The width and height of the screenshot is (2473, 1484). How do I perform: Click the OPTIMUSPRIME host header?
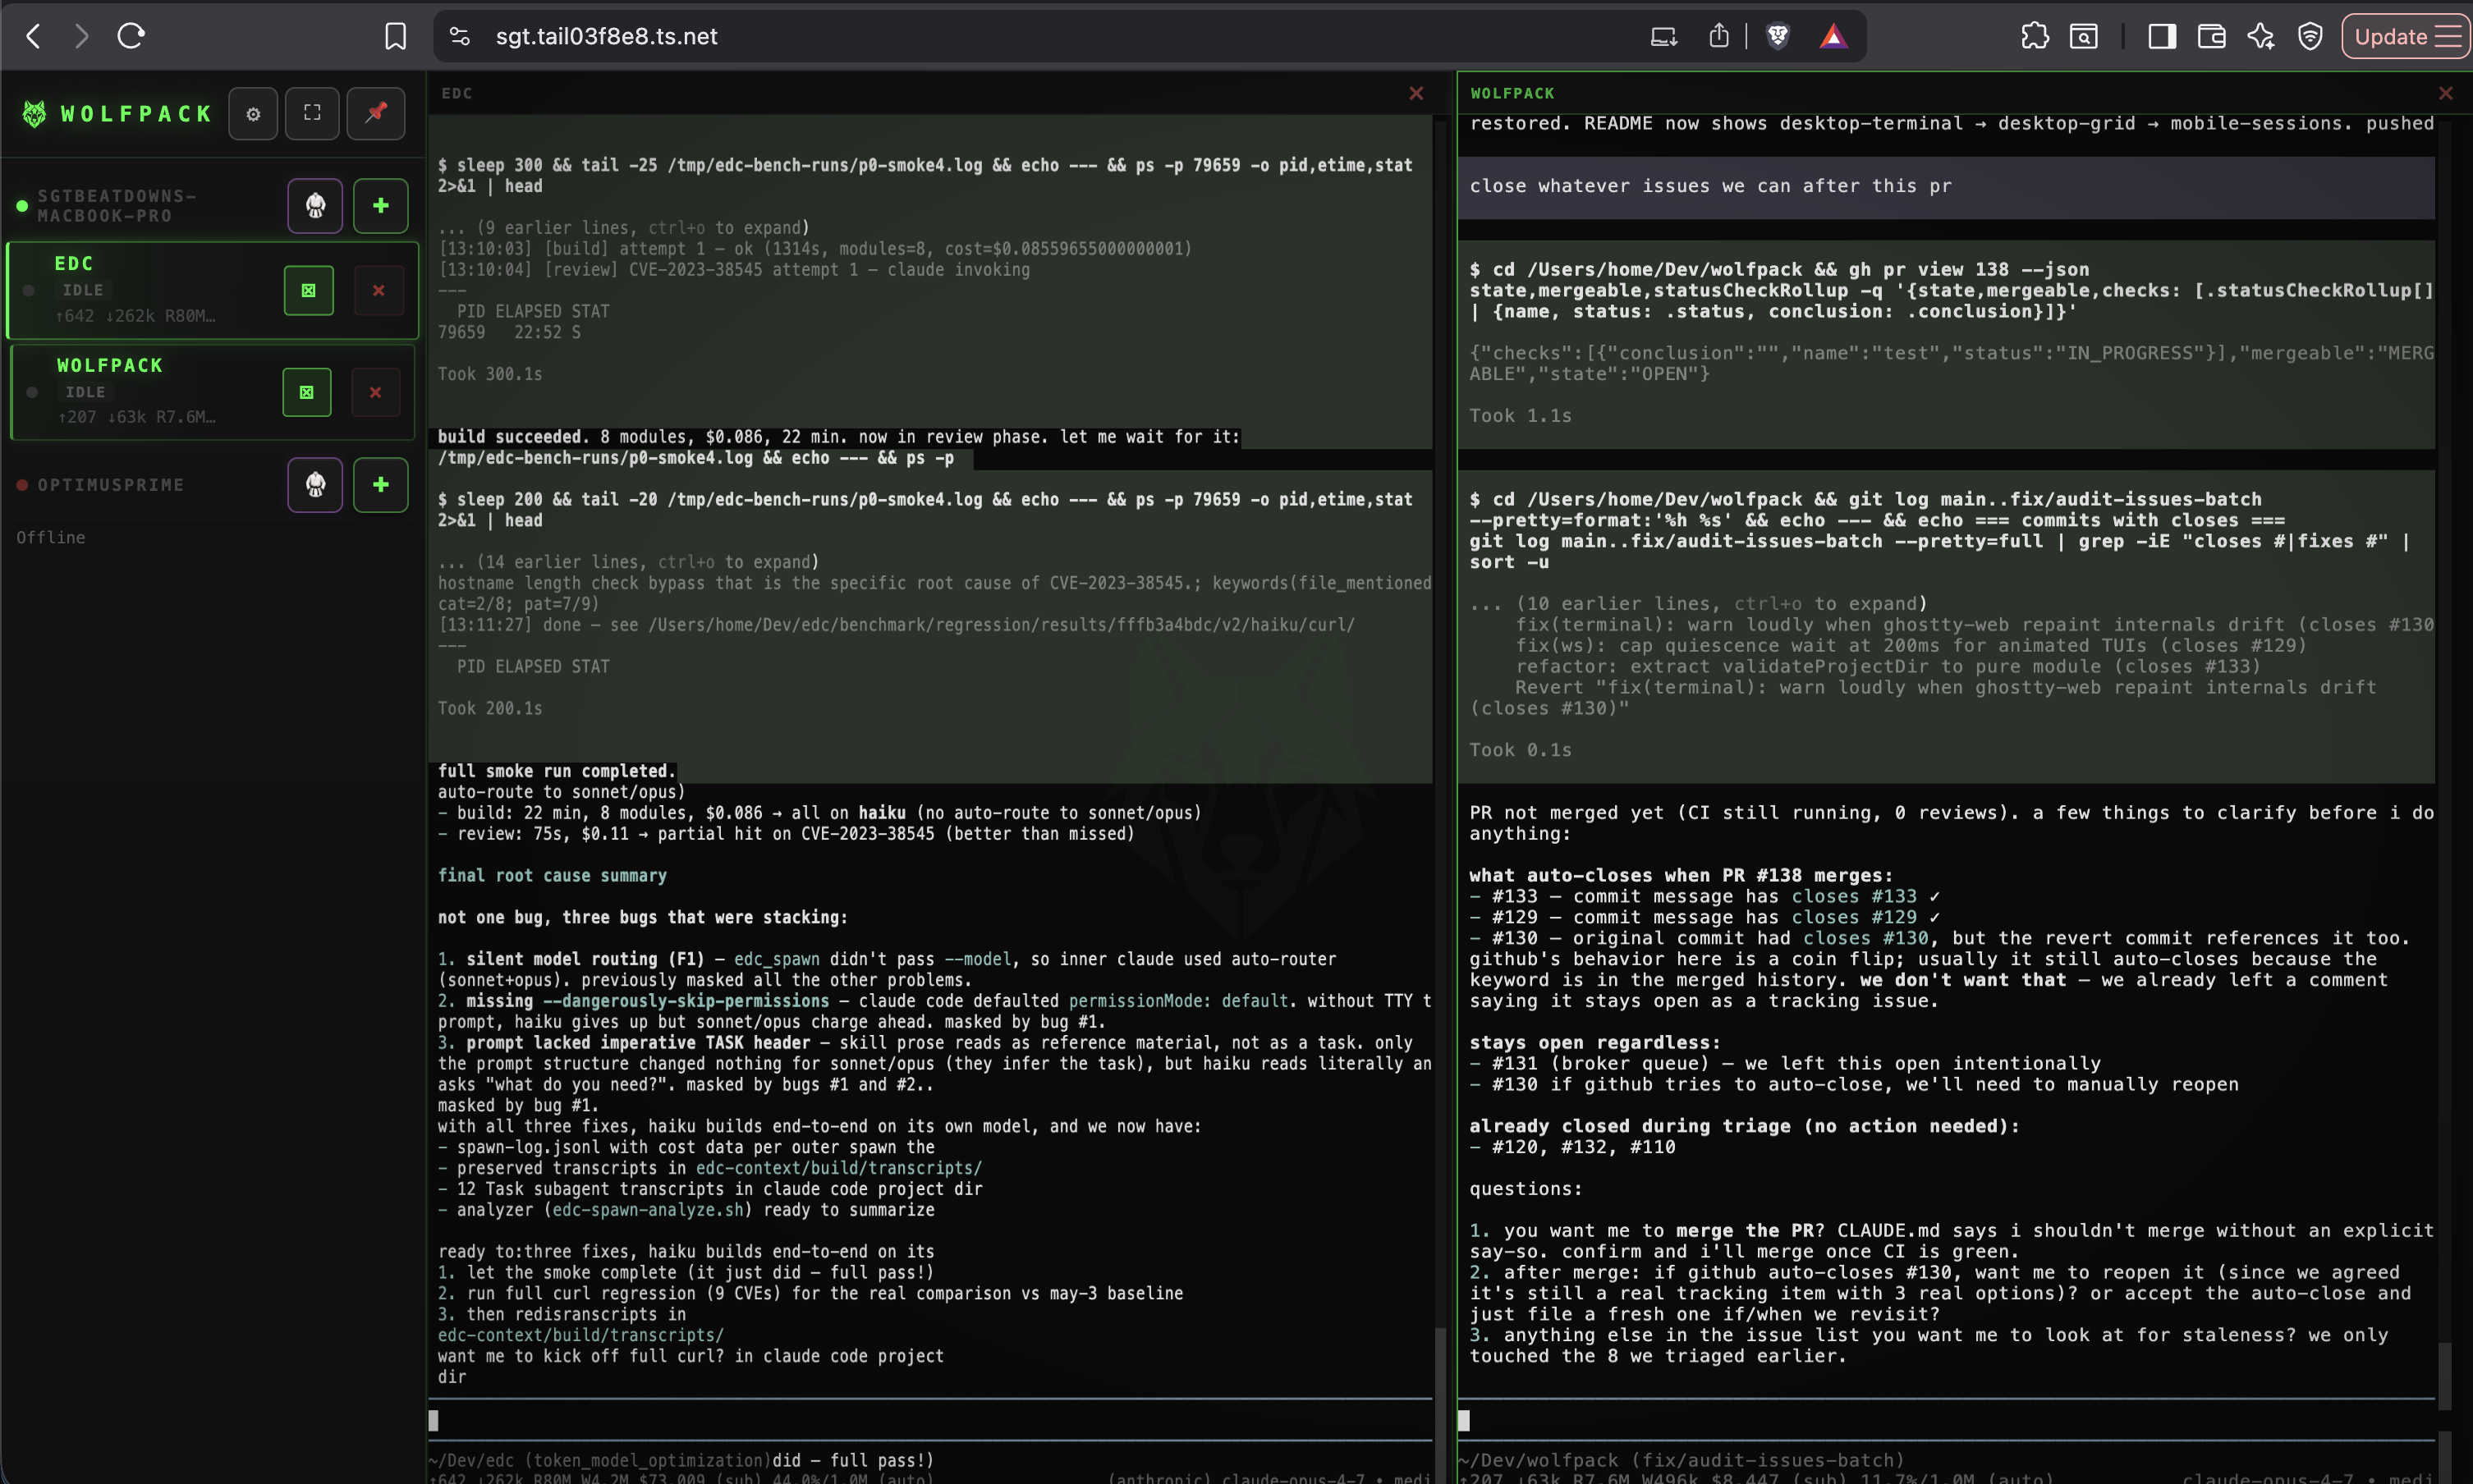[111, 485]
